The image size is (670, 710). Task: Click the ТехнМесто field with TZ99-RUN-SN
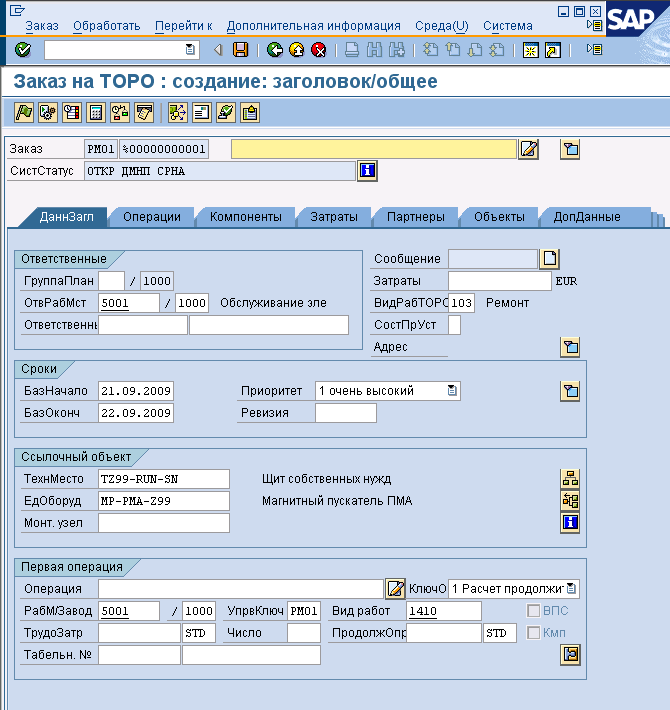coord(164,479)
